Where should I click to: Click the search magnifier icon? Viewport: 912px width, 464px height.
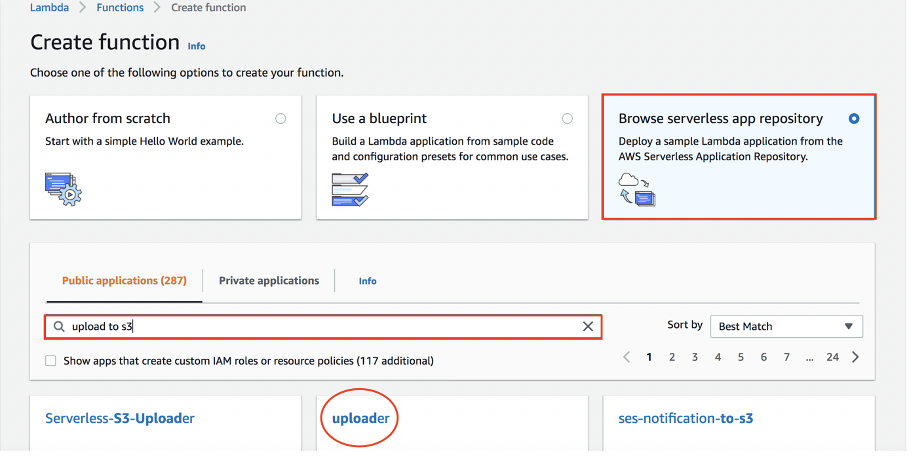click(x=59, y=327)
